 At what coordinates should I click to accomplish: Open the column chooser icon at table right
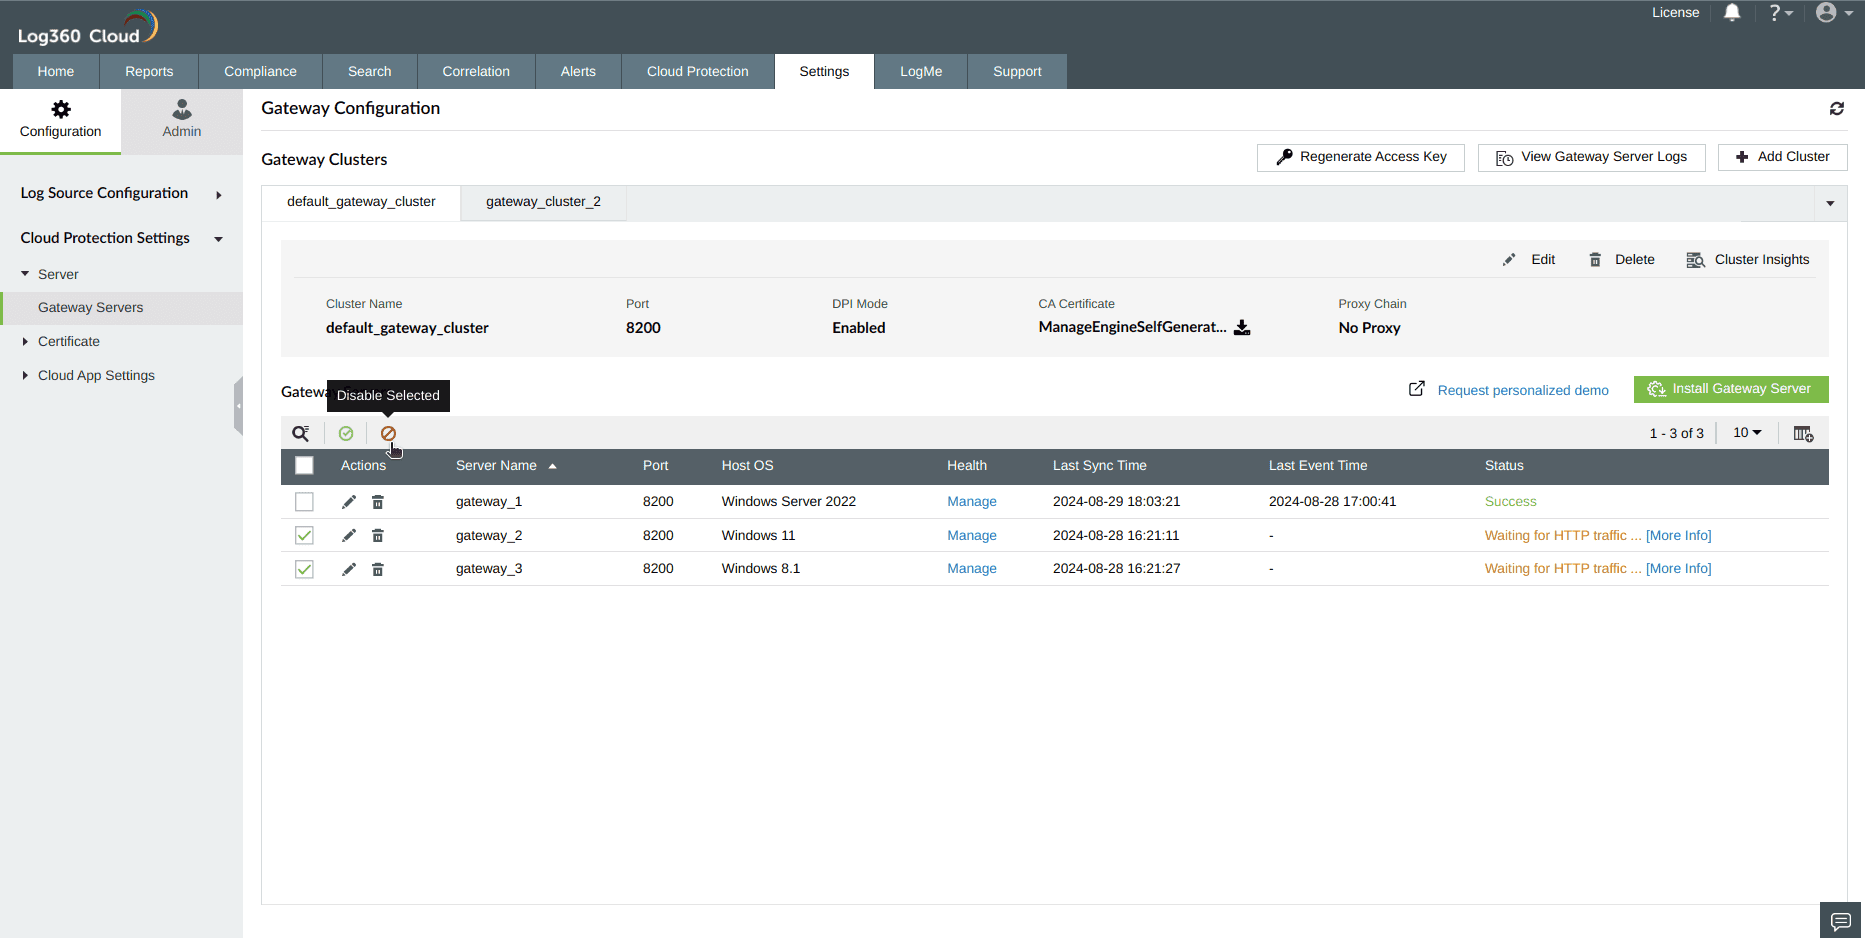coord(1803,433)
